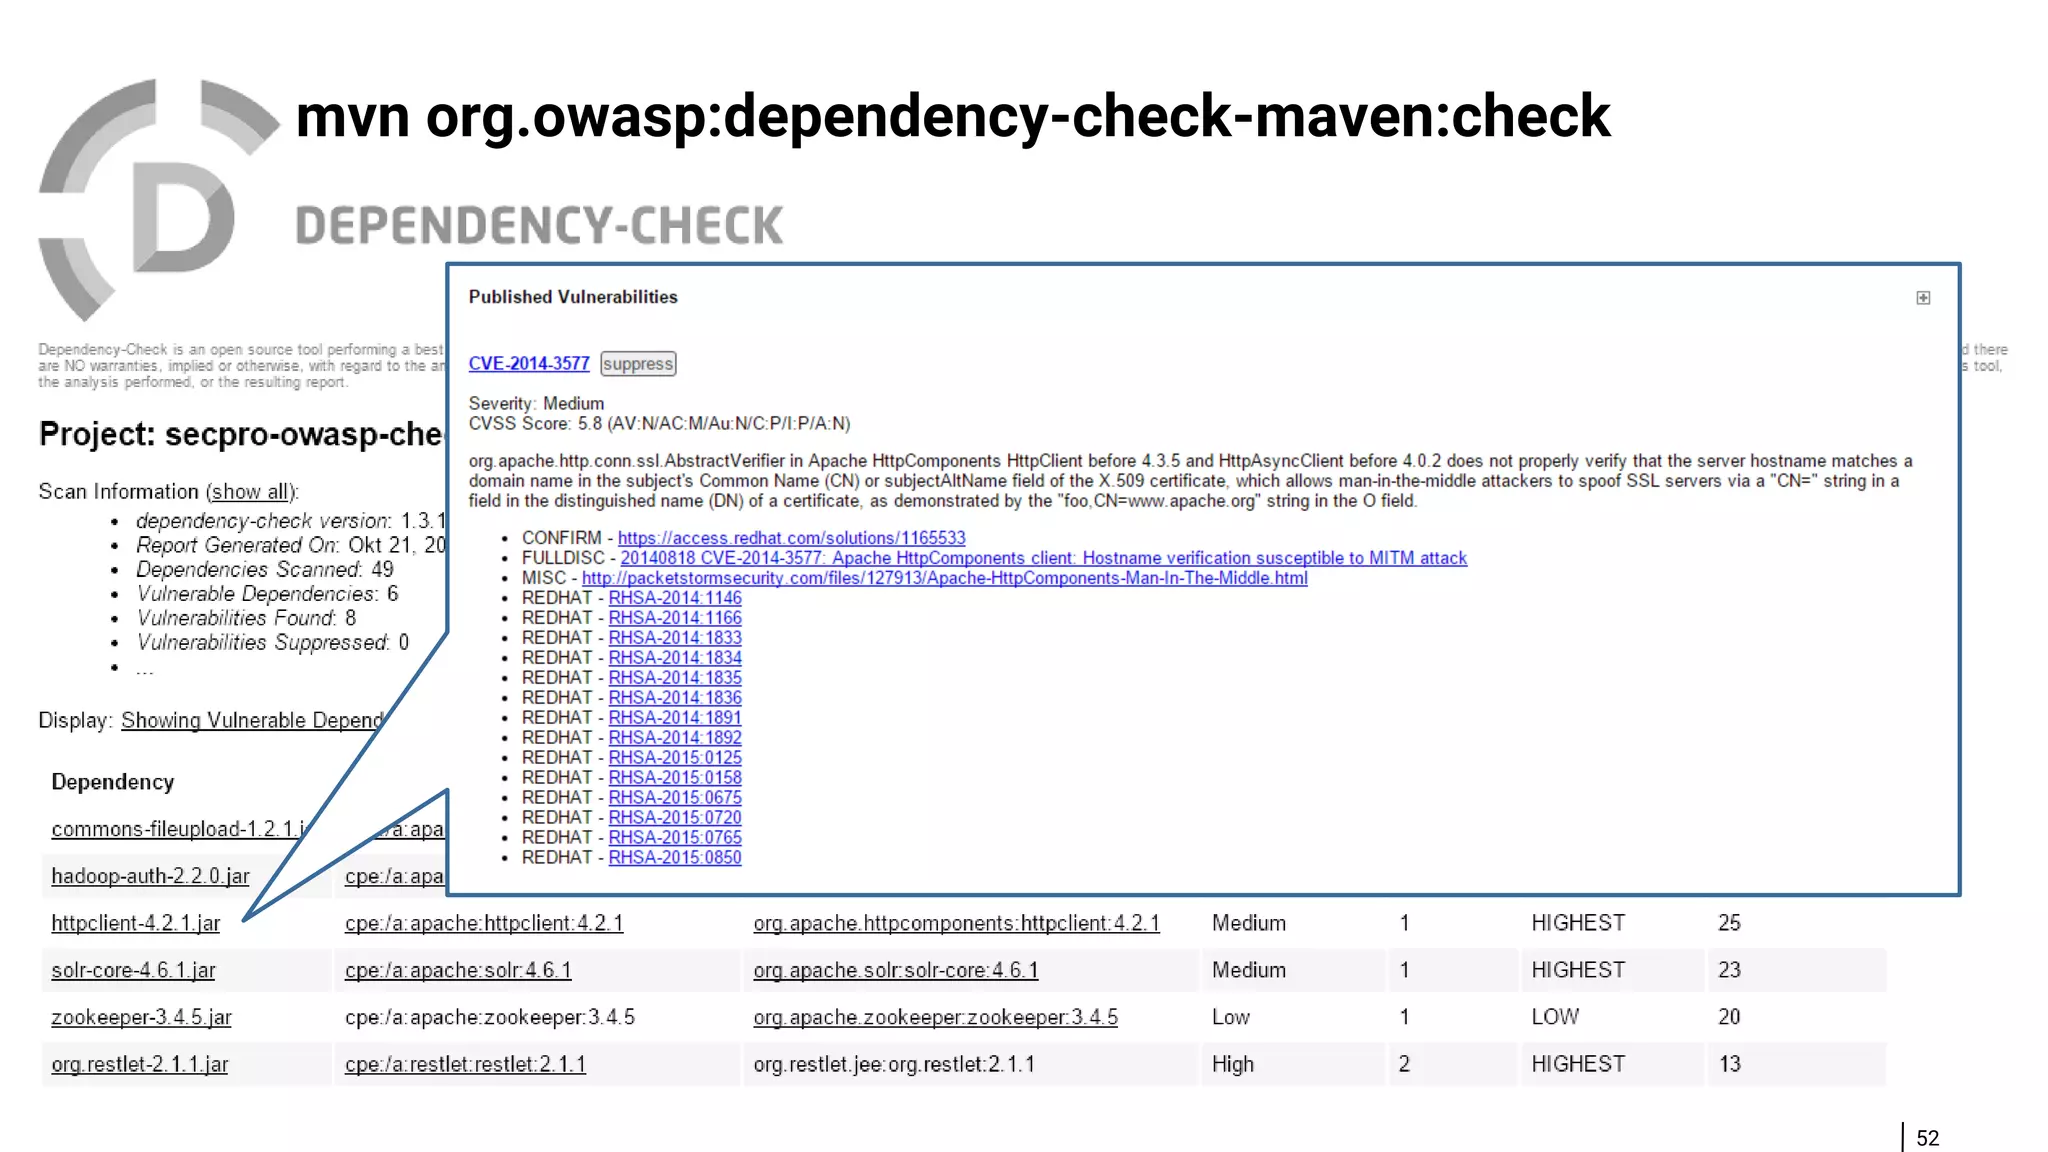The height and width of the screenshot is (1152, 2048).
Task: Open REDHAT advisory RHSA-2014:1891
Action: coord(675,718)
